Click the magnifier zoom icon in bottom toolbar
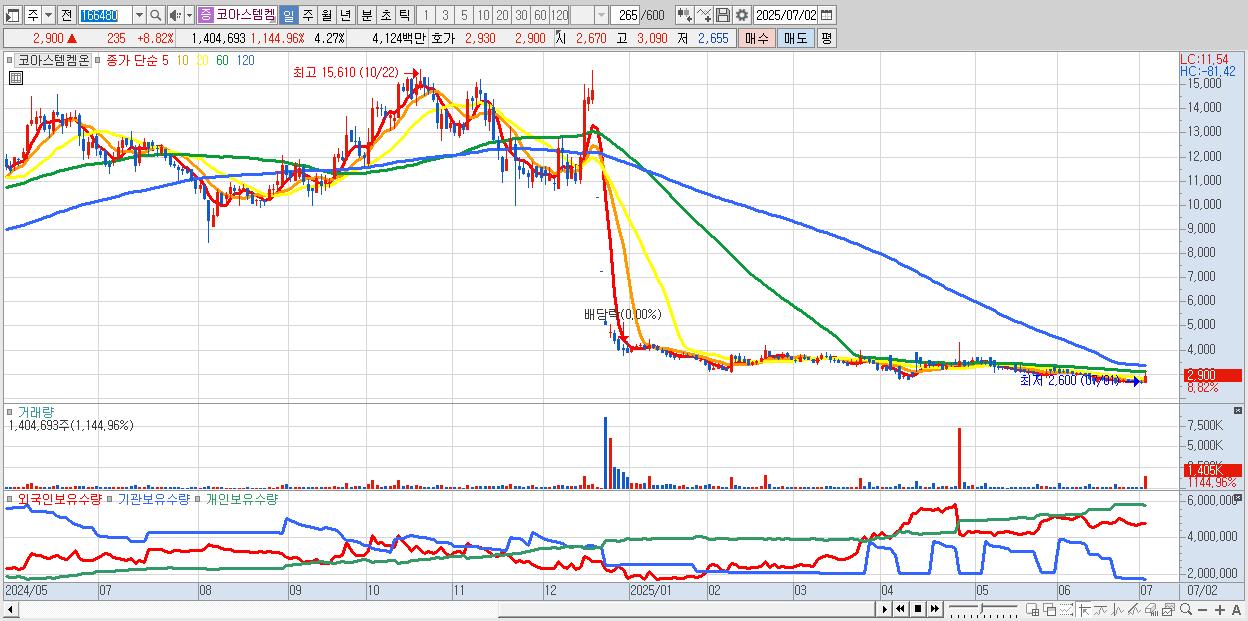The width and height of the screenshot is (1248, 621). tap(1186, 610)
